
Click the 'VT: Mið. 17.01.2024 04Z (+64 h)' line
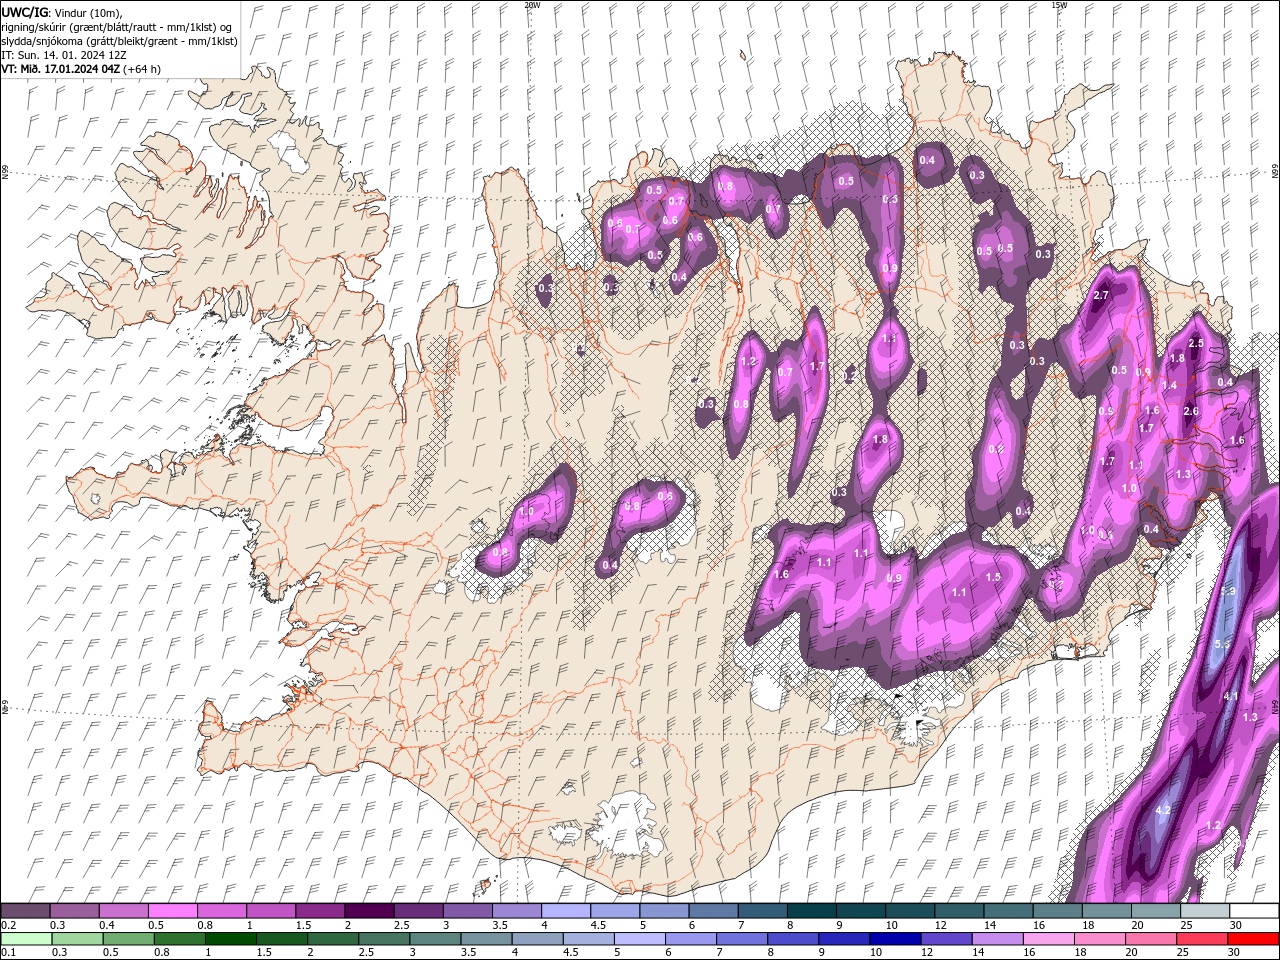click(x=81, y=69)
